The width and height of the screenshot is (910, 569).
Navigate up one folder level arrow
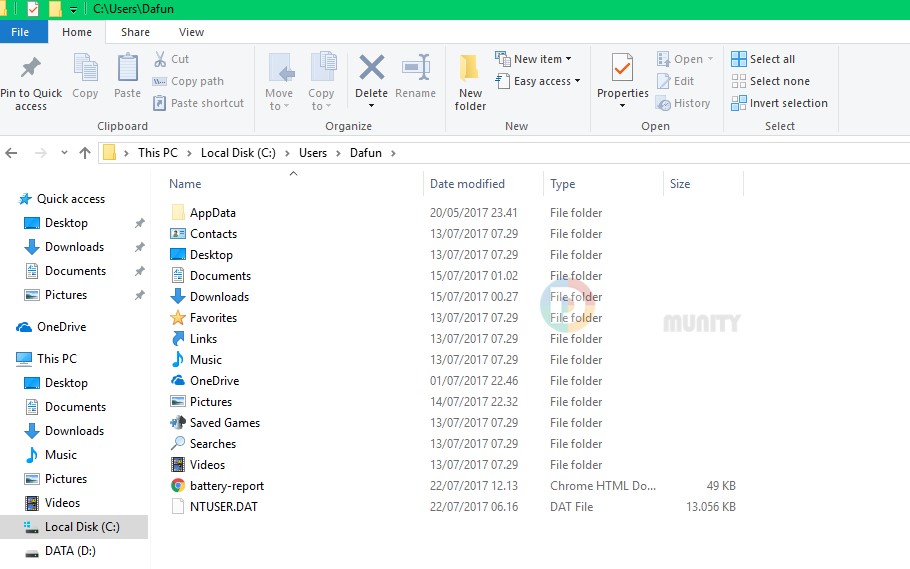coord(84,153)
